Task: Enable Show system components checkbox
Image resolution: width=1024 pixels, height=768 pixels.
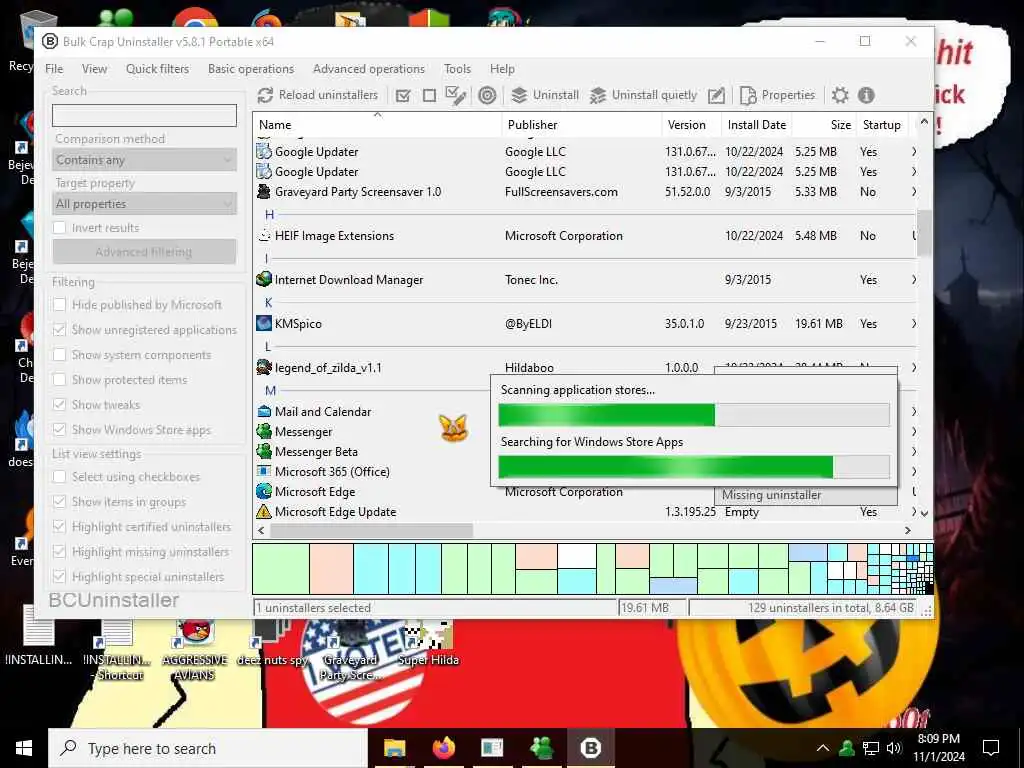Action: coord(59,355)
